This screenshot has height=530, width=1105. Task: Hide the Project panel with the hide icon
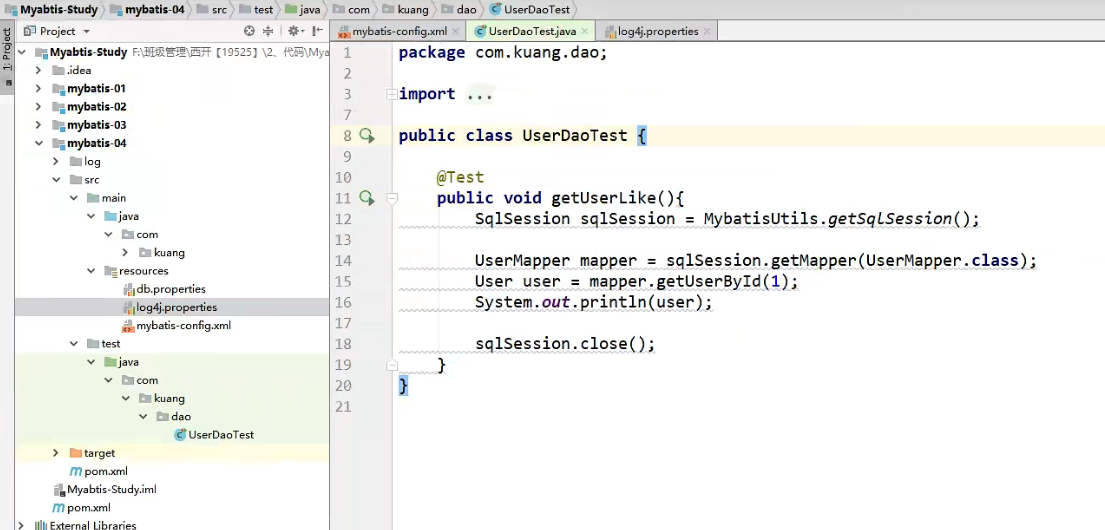click(x=318, y=31)
